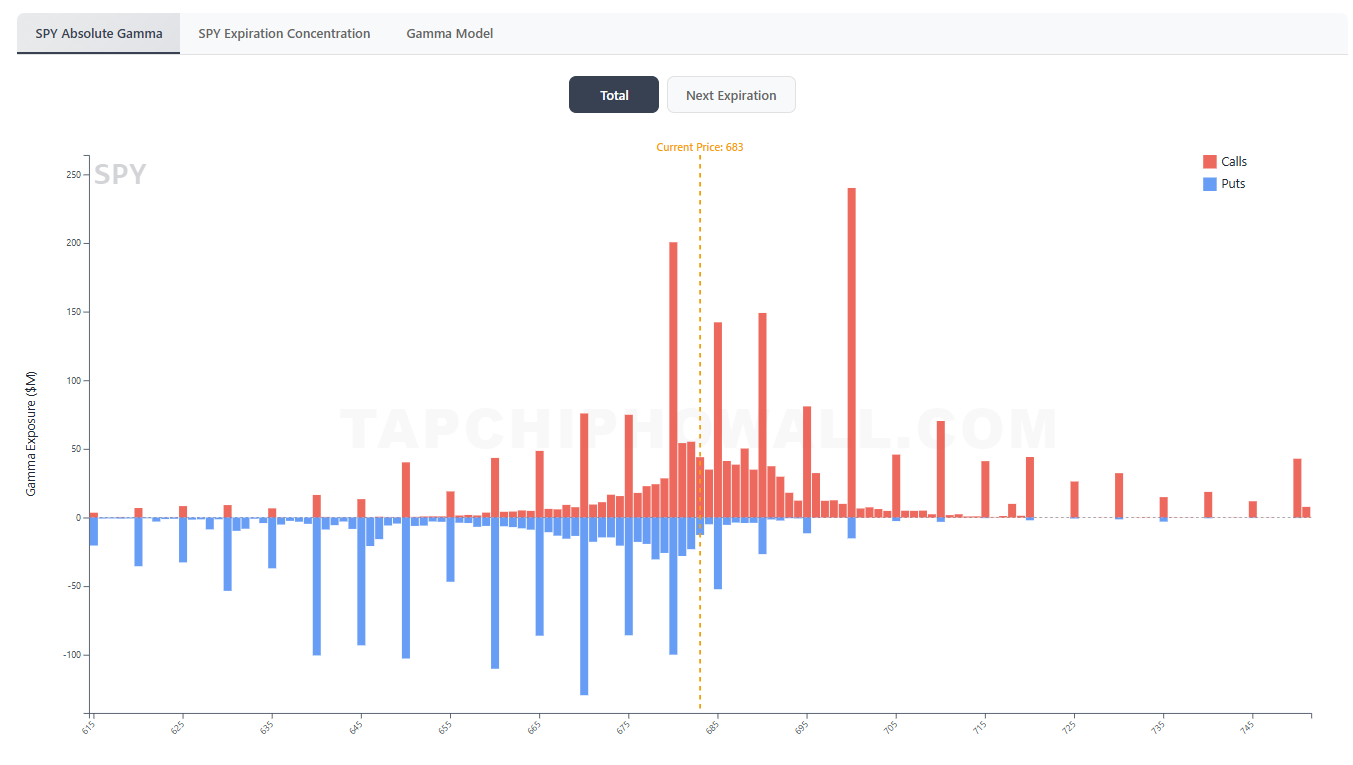Open the Gamma Model tab

449,34
